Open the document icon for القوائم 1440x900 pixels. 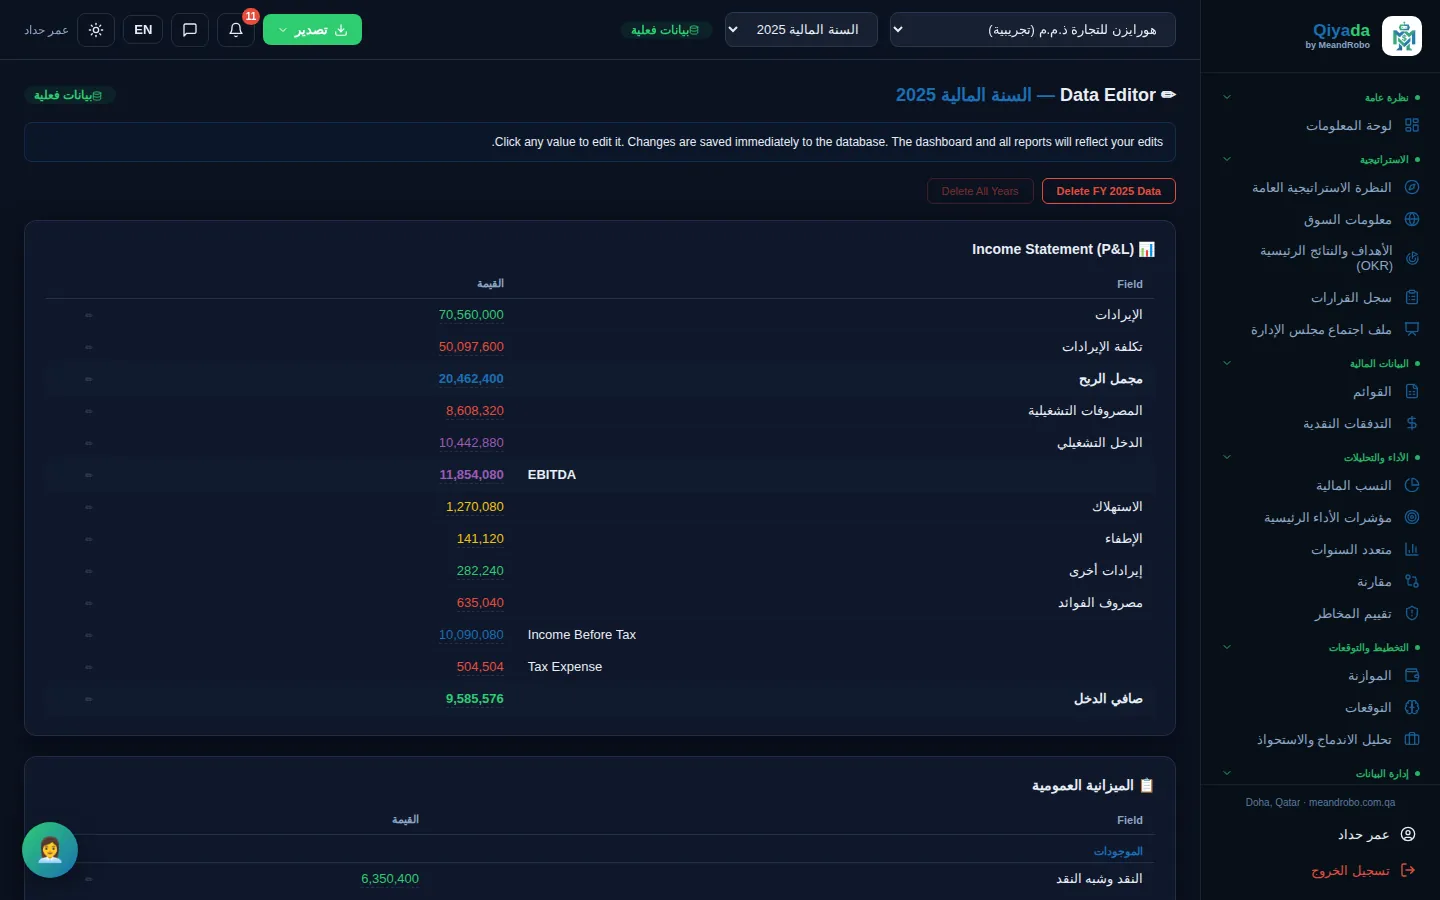1412,391
